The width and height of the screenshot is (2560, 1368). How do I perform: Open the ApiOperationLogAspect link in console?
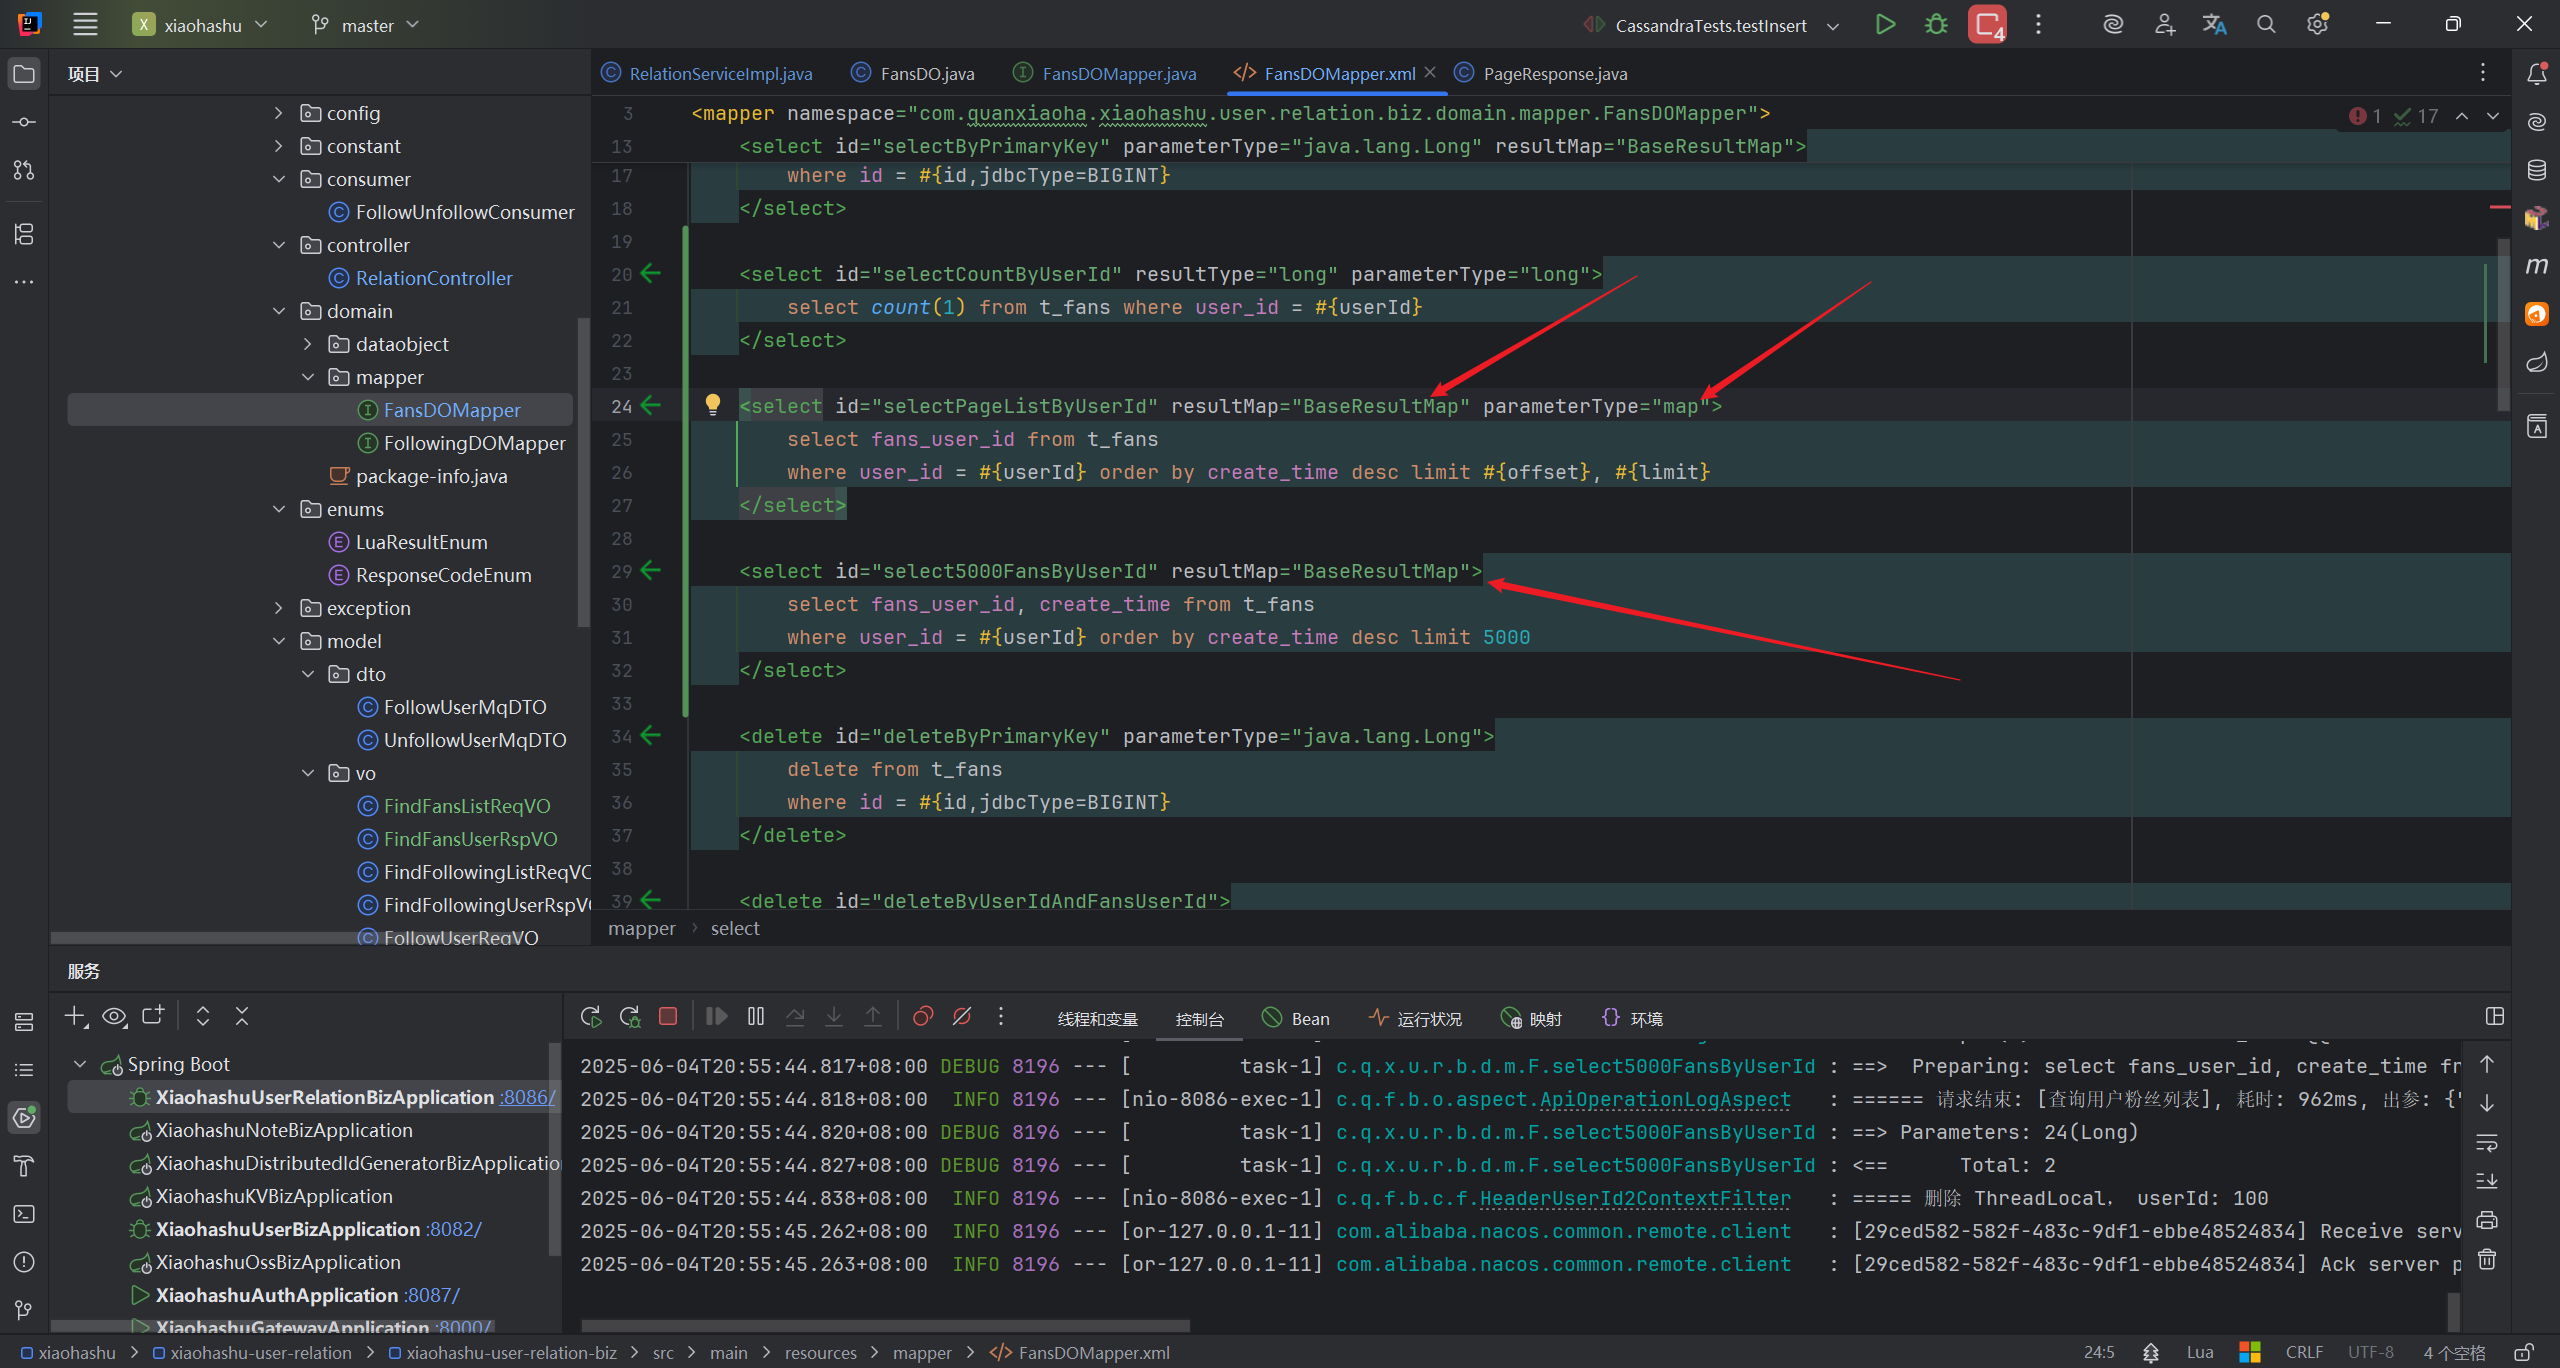tap(1665, 1099)
